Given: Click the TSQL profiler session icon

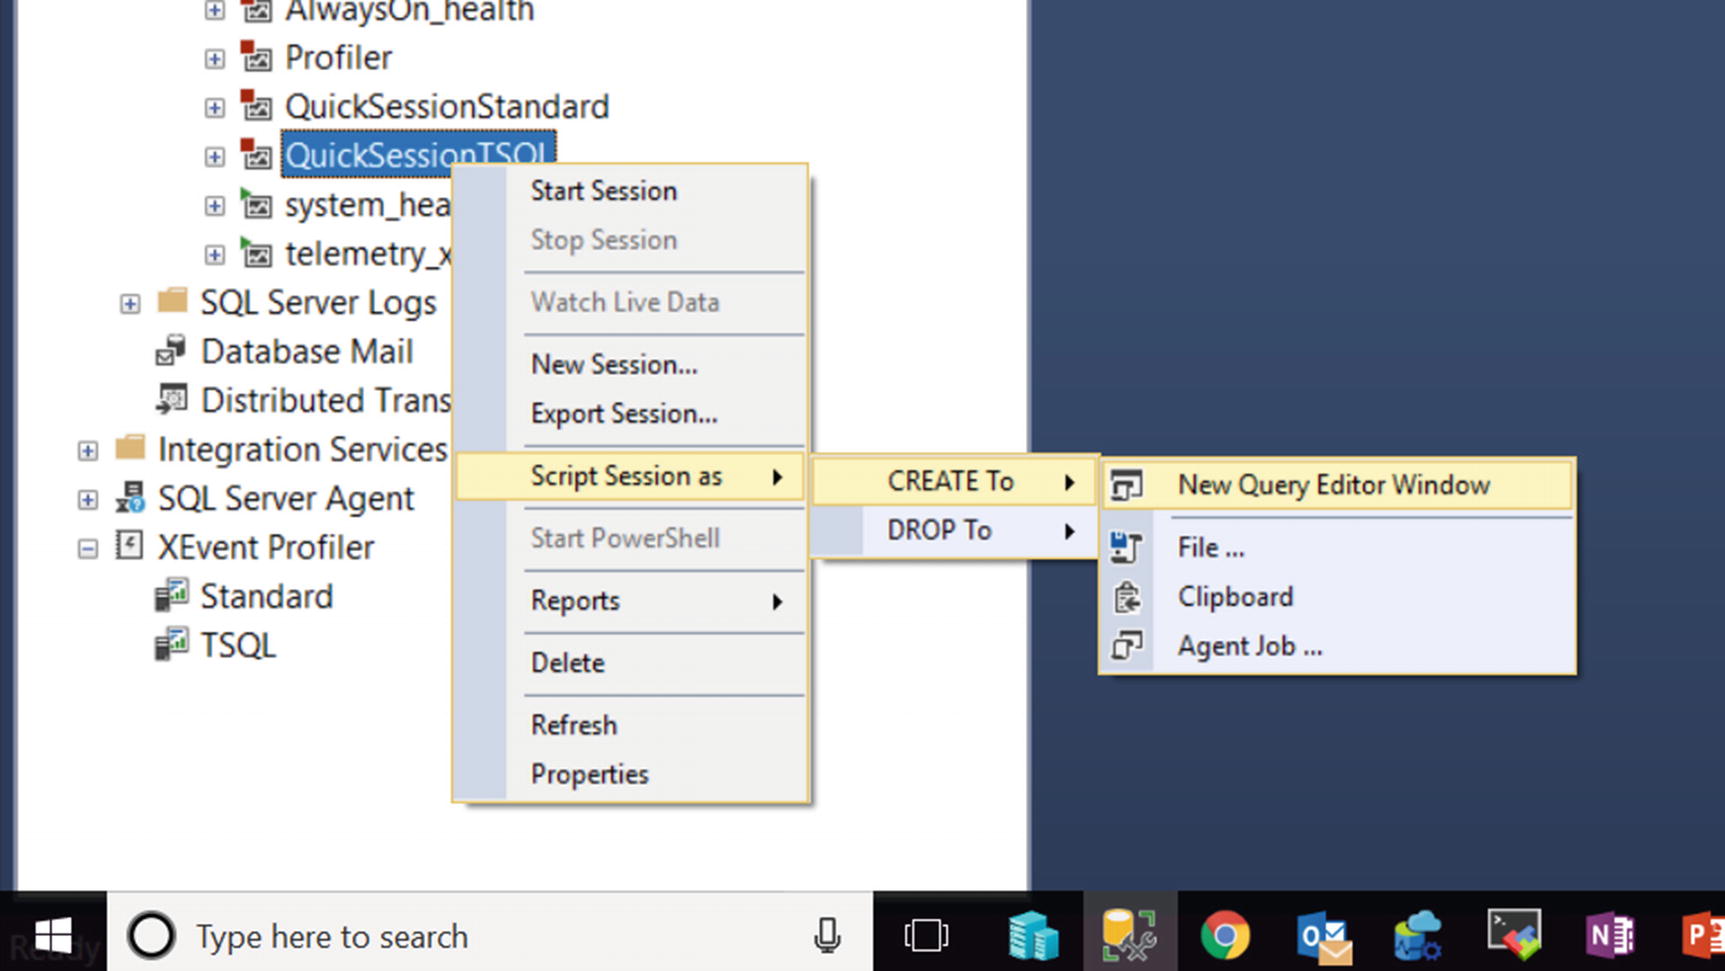Looking at the screenshot, I should pos(171,644).
